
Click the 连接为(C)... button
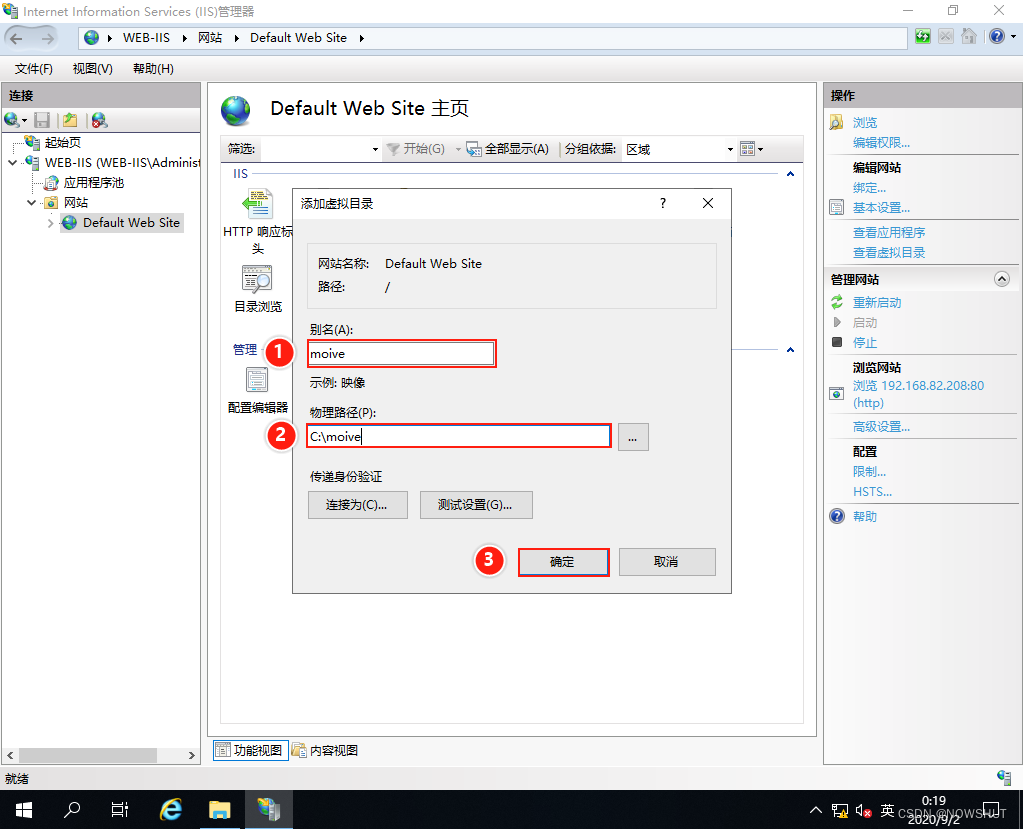pyautogui.click(x=358, y=505)
